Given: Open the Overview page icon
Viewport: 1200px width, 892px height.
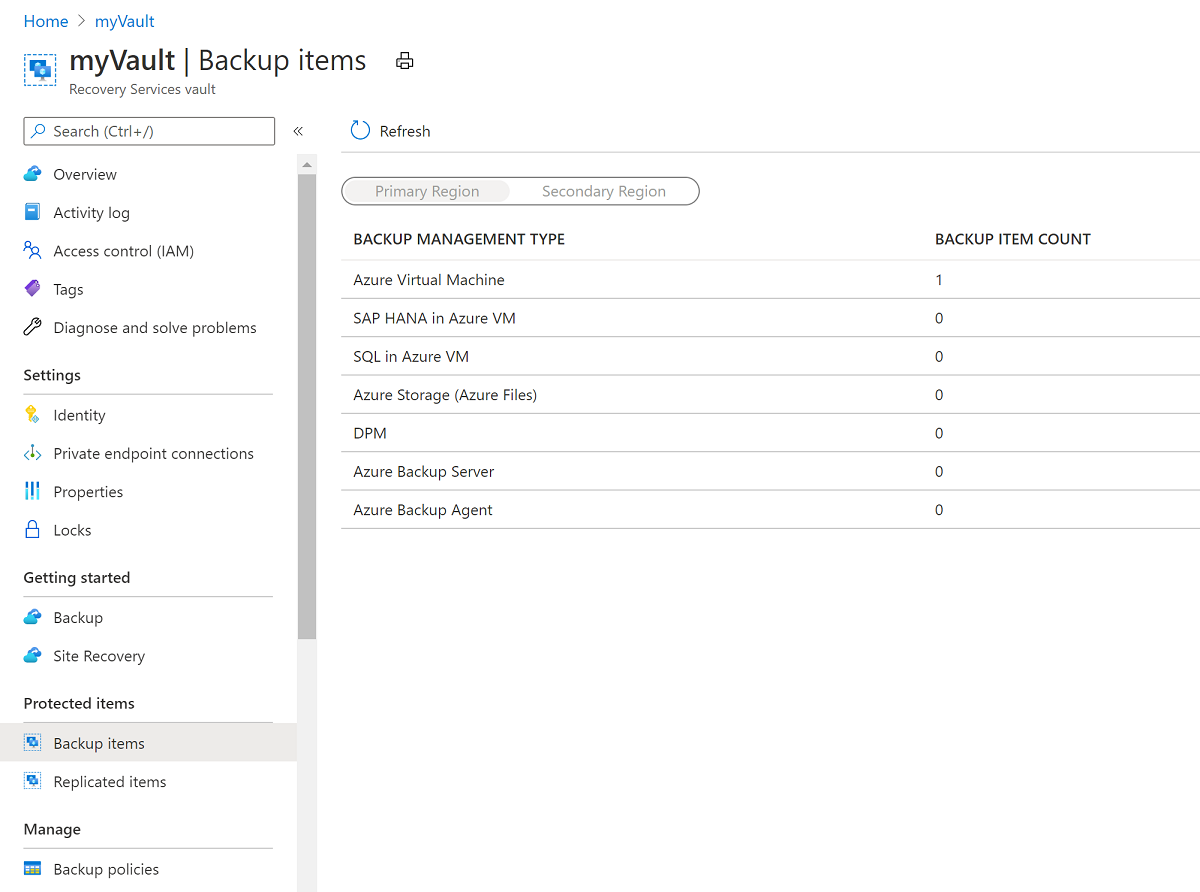Looking at the screenshot, I should click(33, 173).
